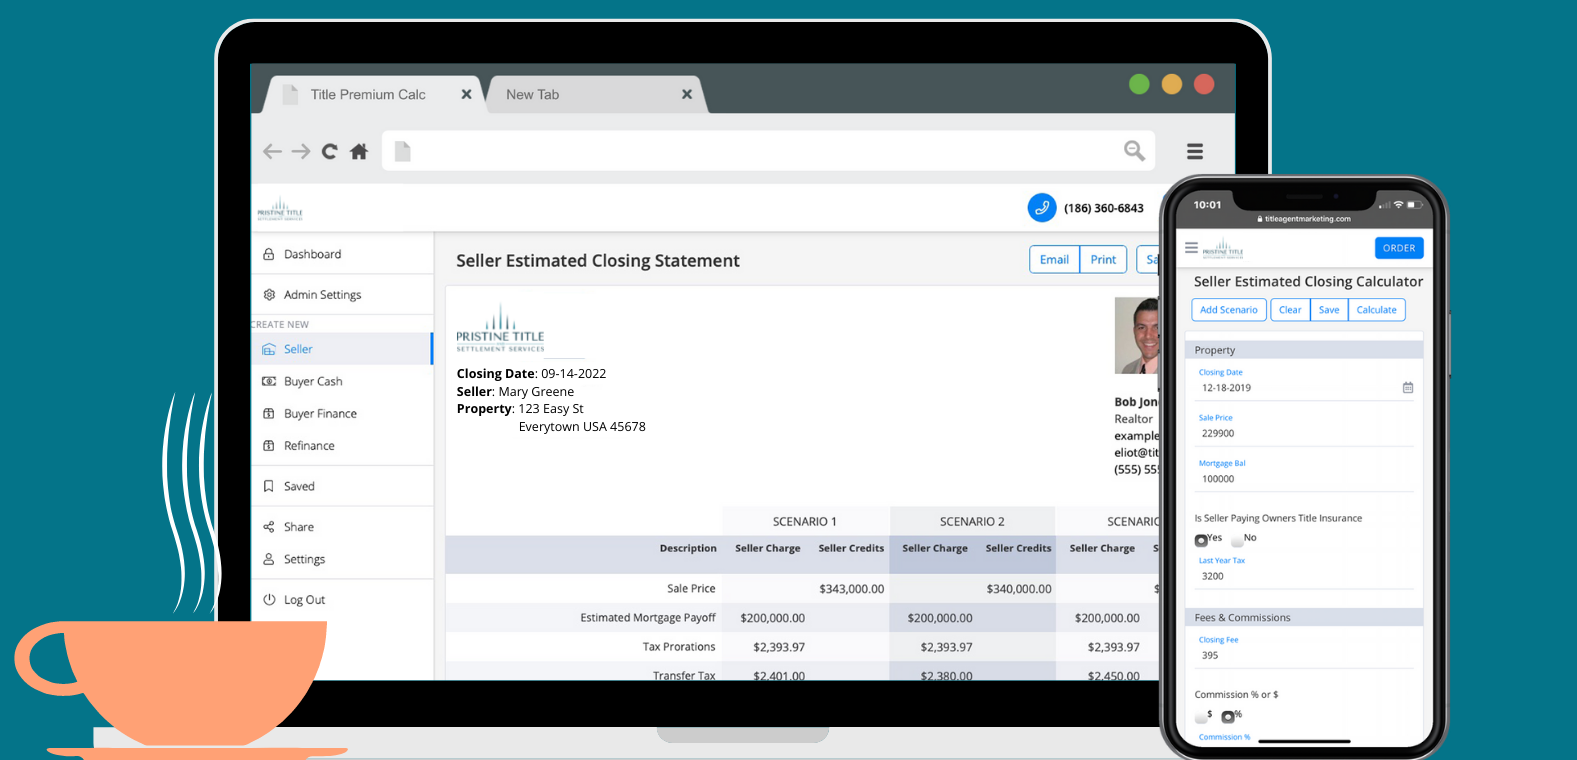Choose the $ commission option
This screenshot has height=760, width=1577.
[1201, 716]
